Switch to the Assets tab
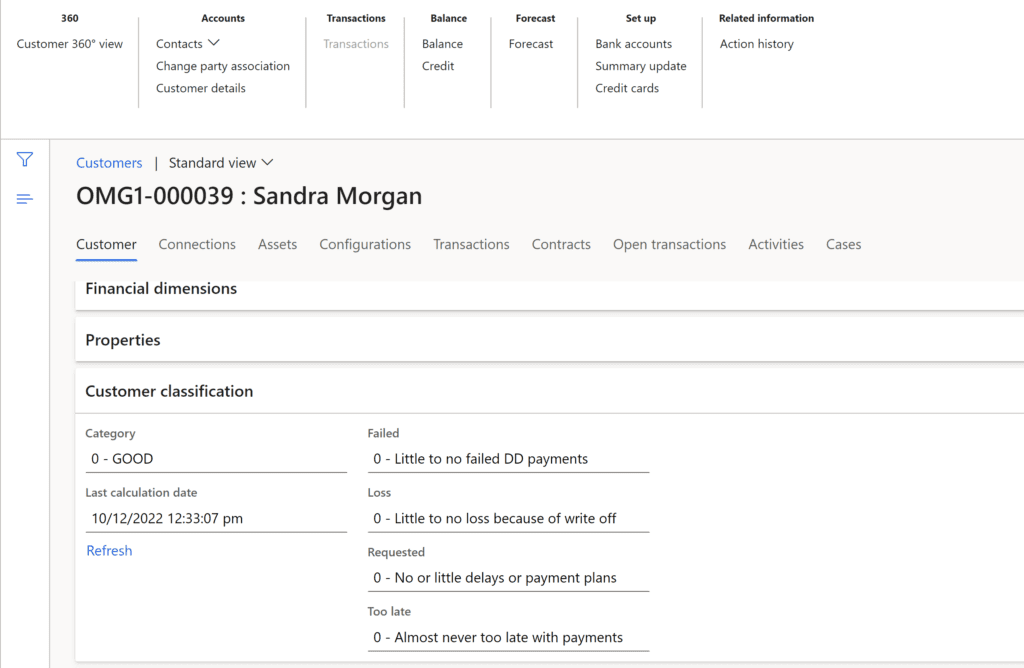Image resolution: width=1024 pixels, height=668 pixels. click(278, 244)
